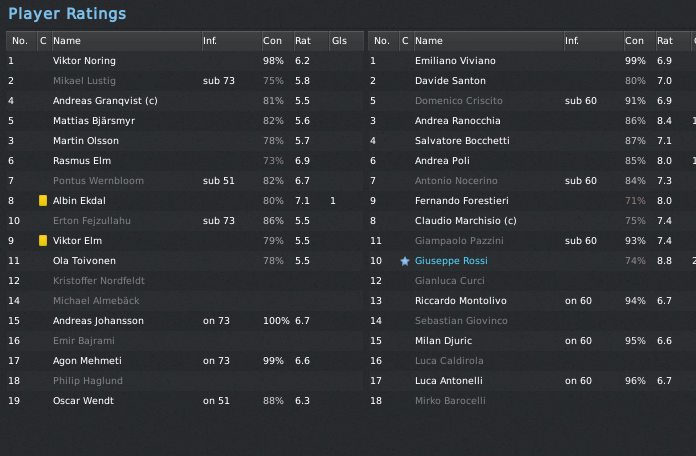Screen dimensions: 696x456
Task: Select Andrea Ranocchia's row
Action: [457, 121]
